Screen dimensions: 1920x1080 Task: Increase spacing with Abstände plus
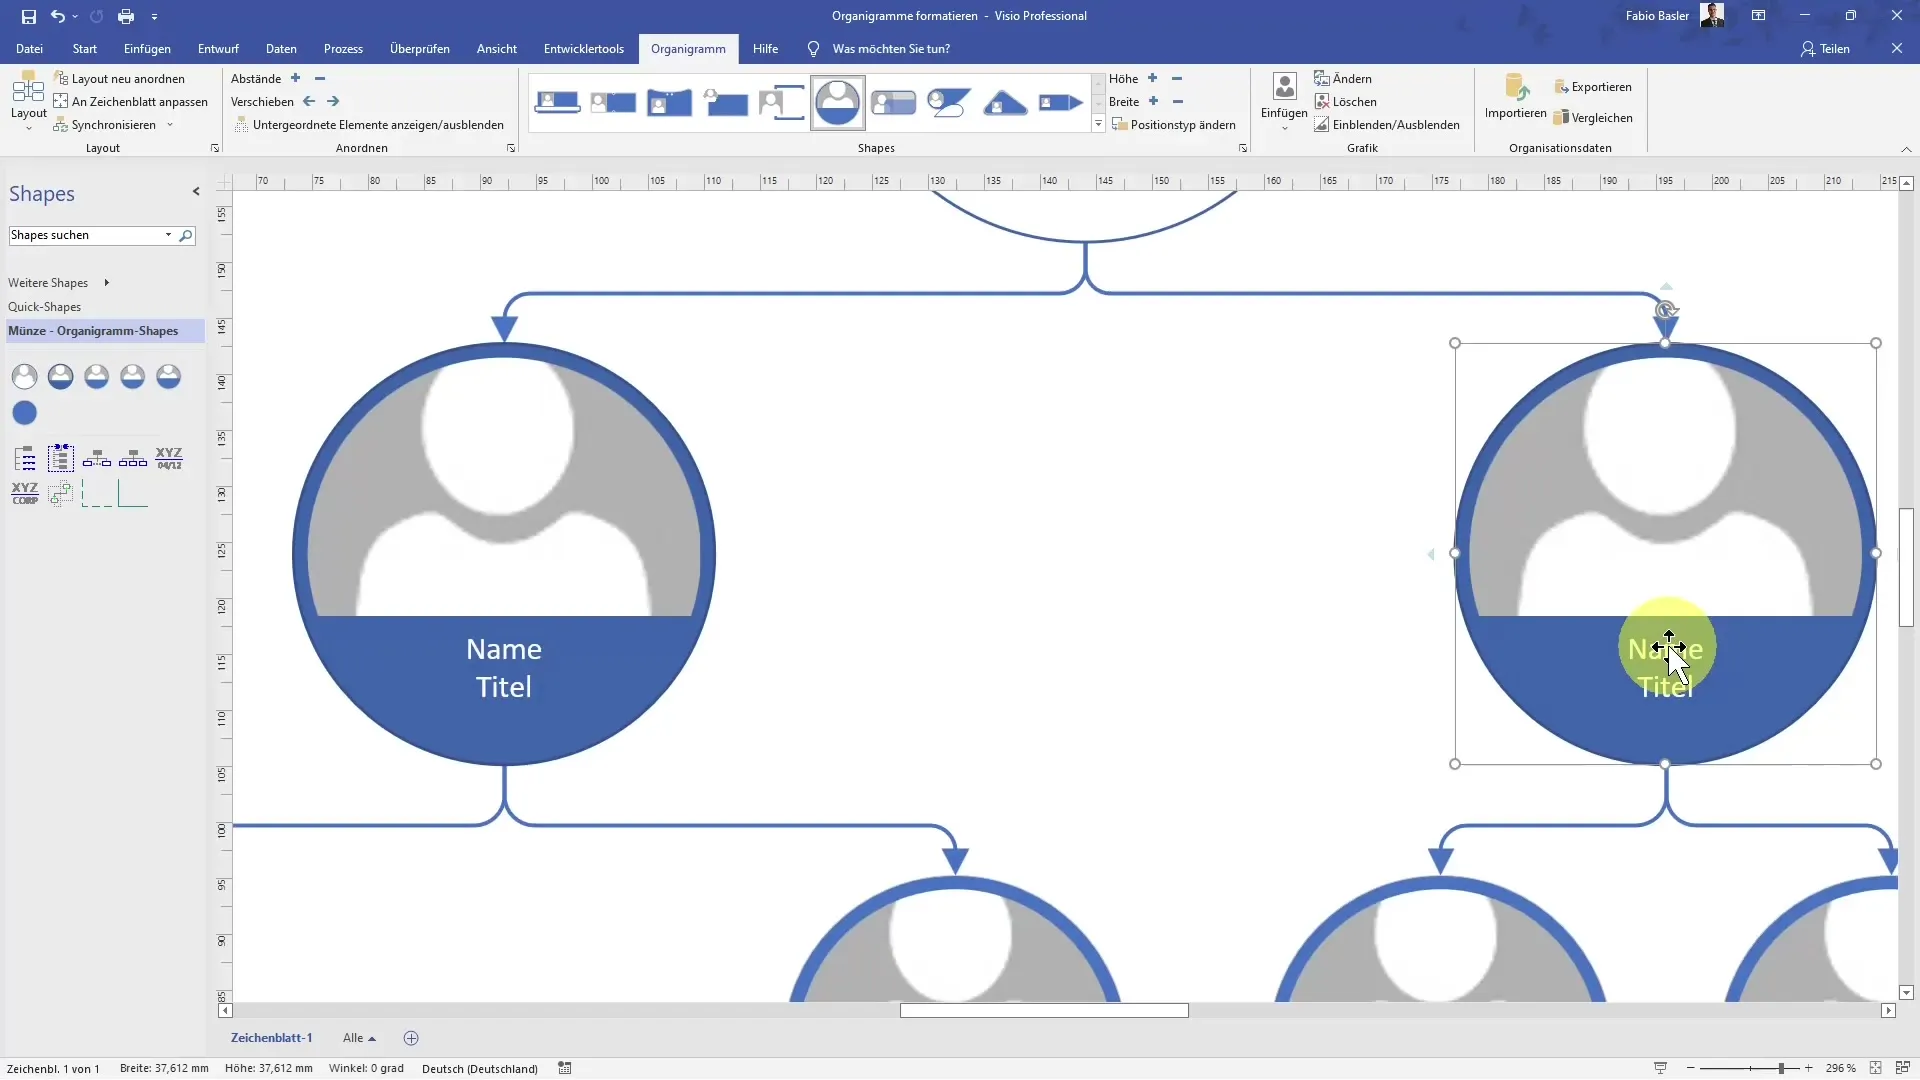tap(295, 78)
